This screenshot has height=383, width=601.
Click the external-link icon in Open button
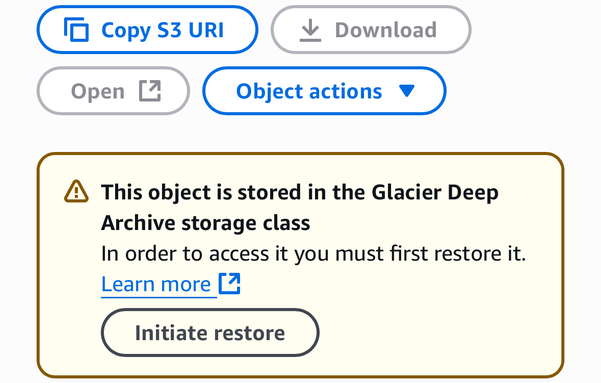[x=150, y=91]
